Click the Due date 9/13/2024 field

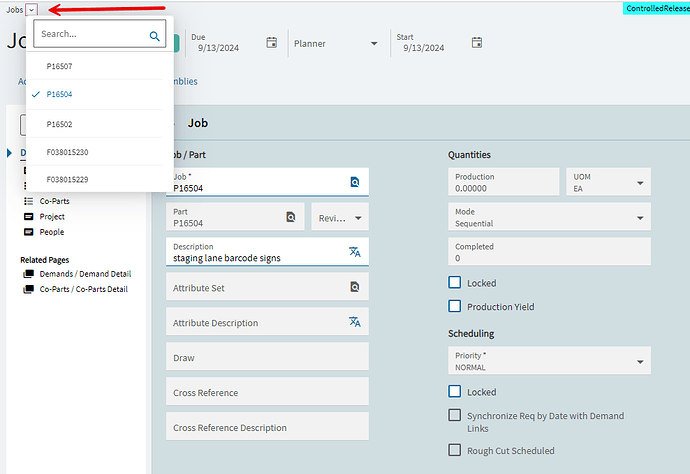[x=218, y=48]
